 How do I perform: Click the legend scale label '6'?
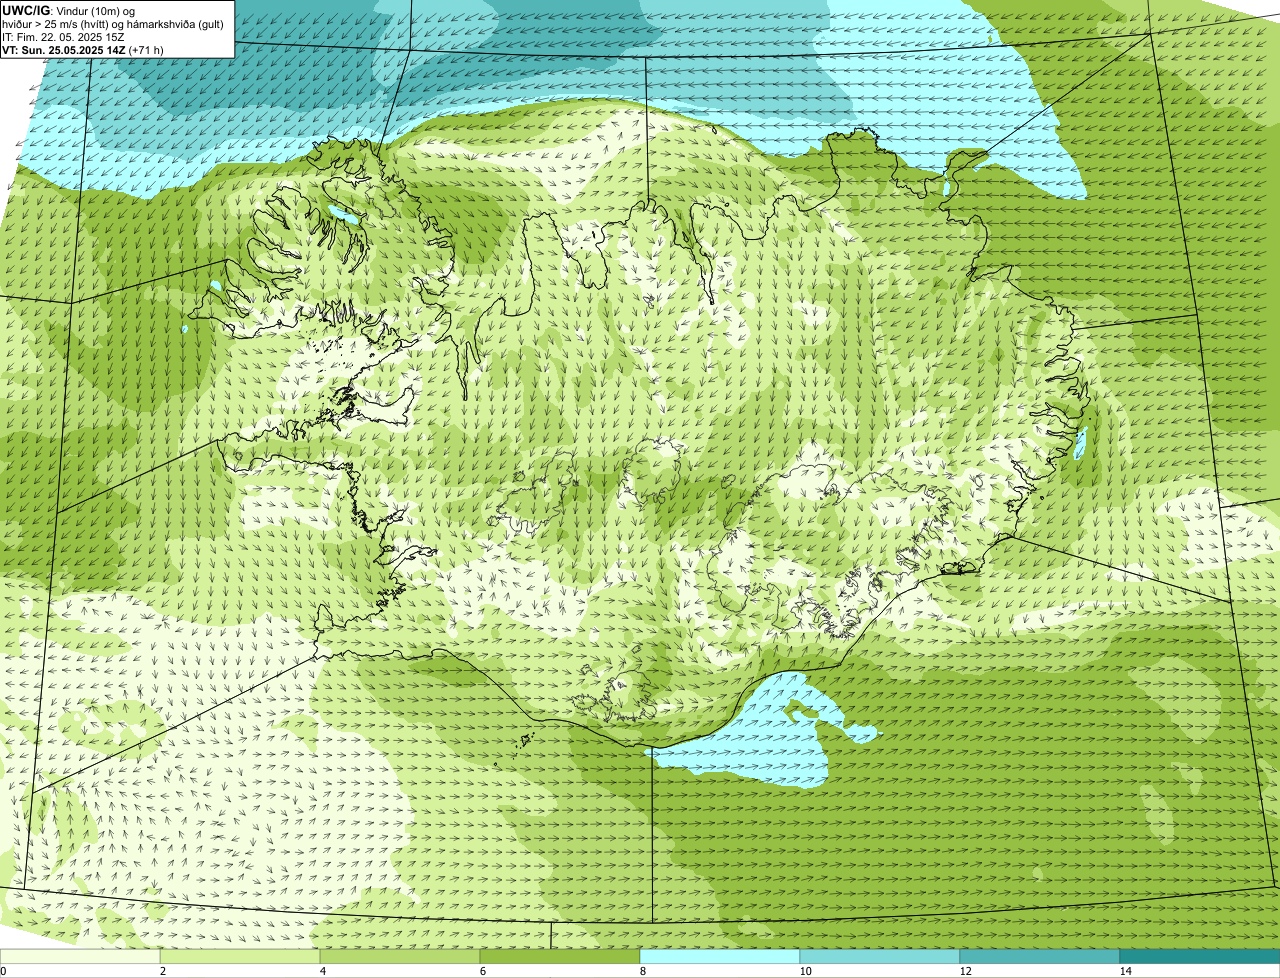pos(483,971)
